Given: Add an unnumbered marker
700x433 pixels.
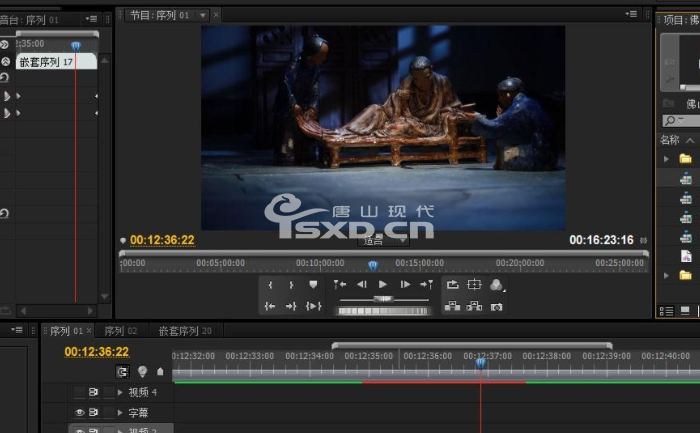Looking at the screenshot, I should (313, 285).
